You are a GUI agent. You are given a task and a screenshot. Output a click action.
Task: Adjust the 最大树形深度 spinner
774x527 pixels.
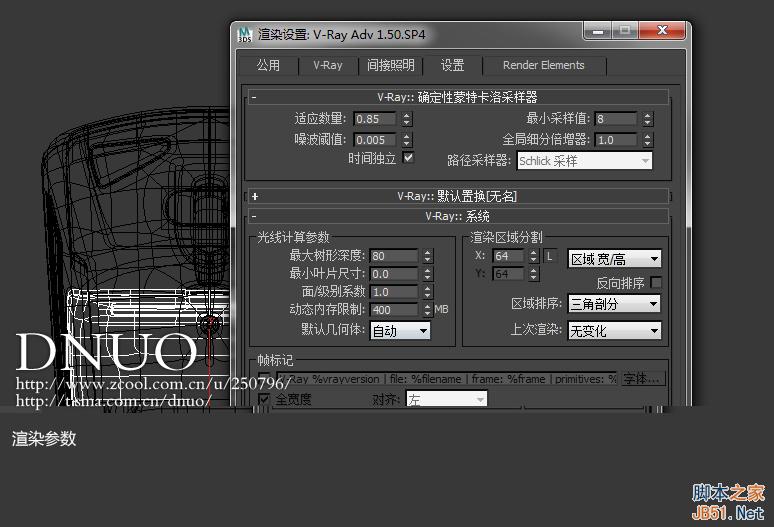(x=427, y=256)
